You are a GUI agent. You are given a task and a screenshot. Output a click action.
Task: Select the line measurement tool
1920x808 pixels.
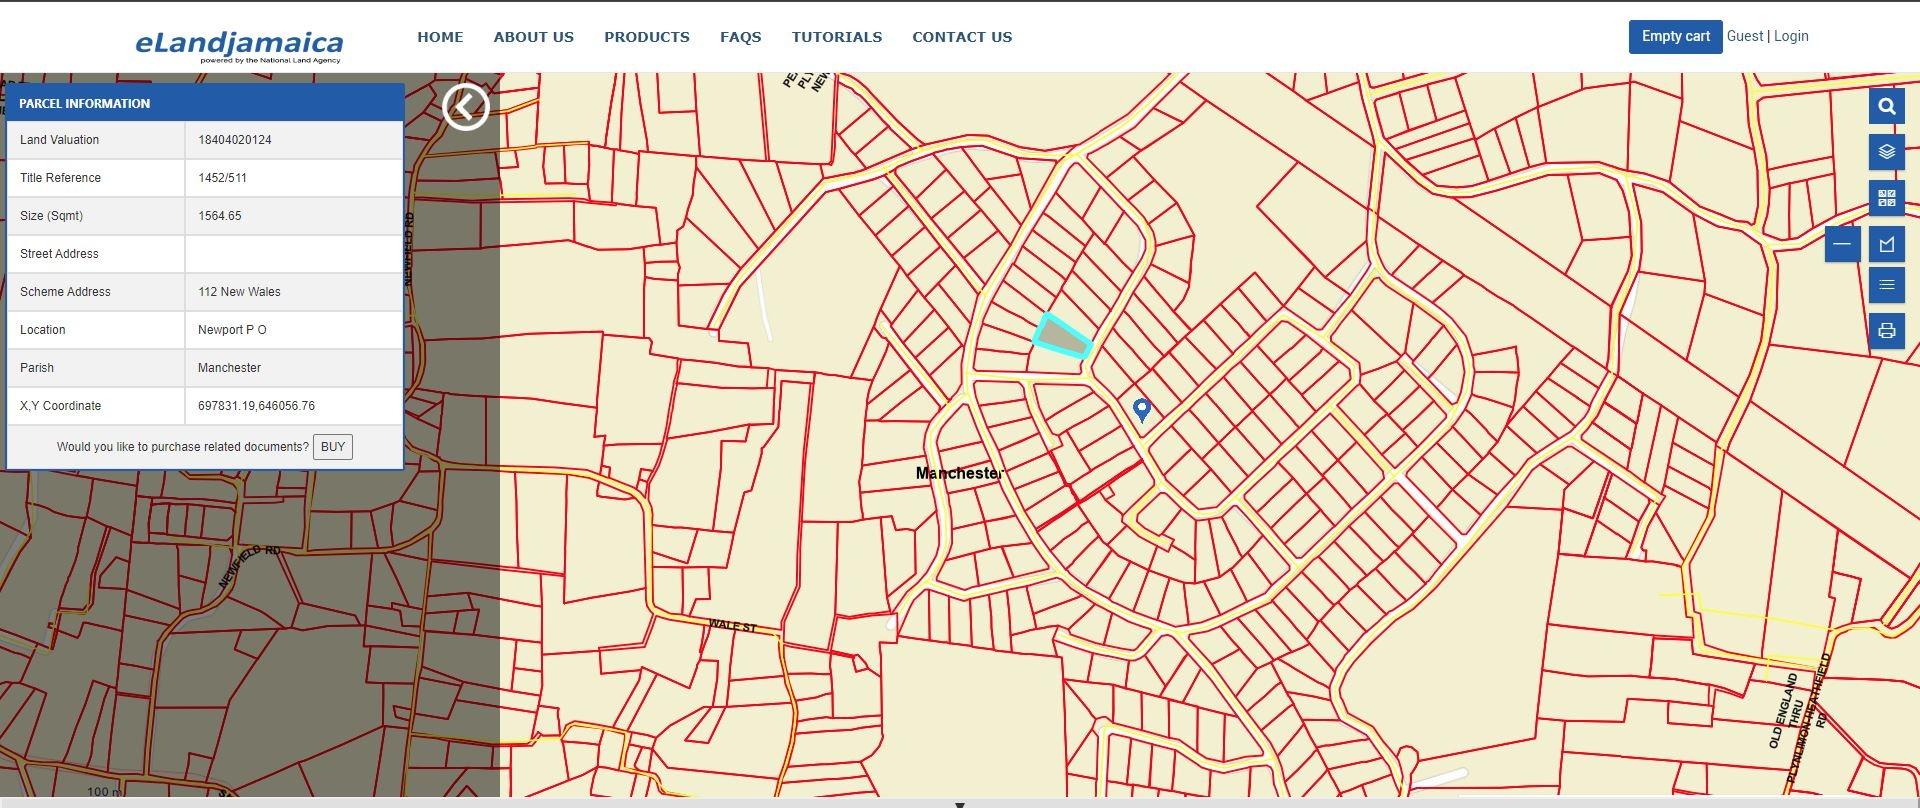point(1842,244)
